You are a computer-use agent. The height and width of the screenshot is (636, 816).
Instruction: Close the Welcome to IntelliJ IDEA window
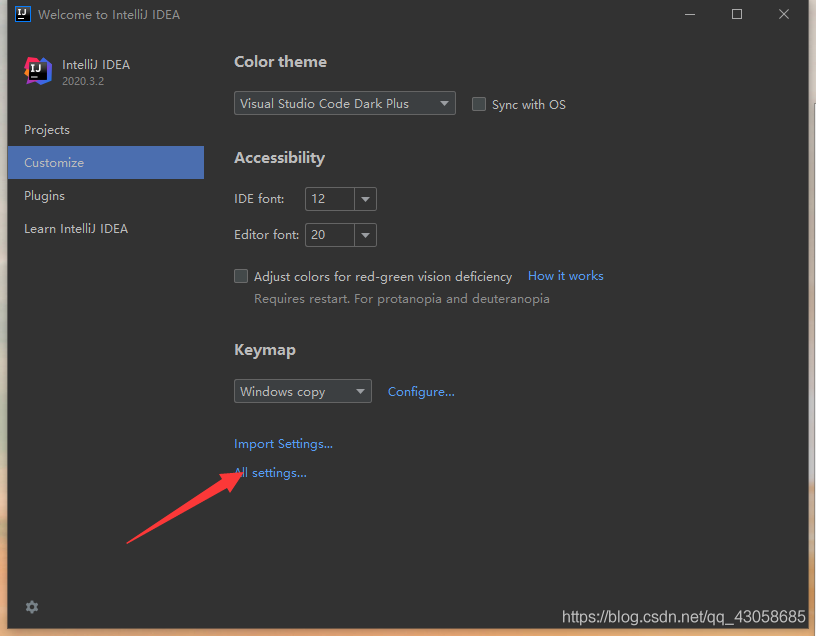[x=784, y=14]
